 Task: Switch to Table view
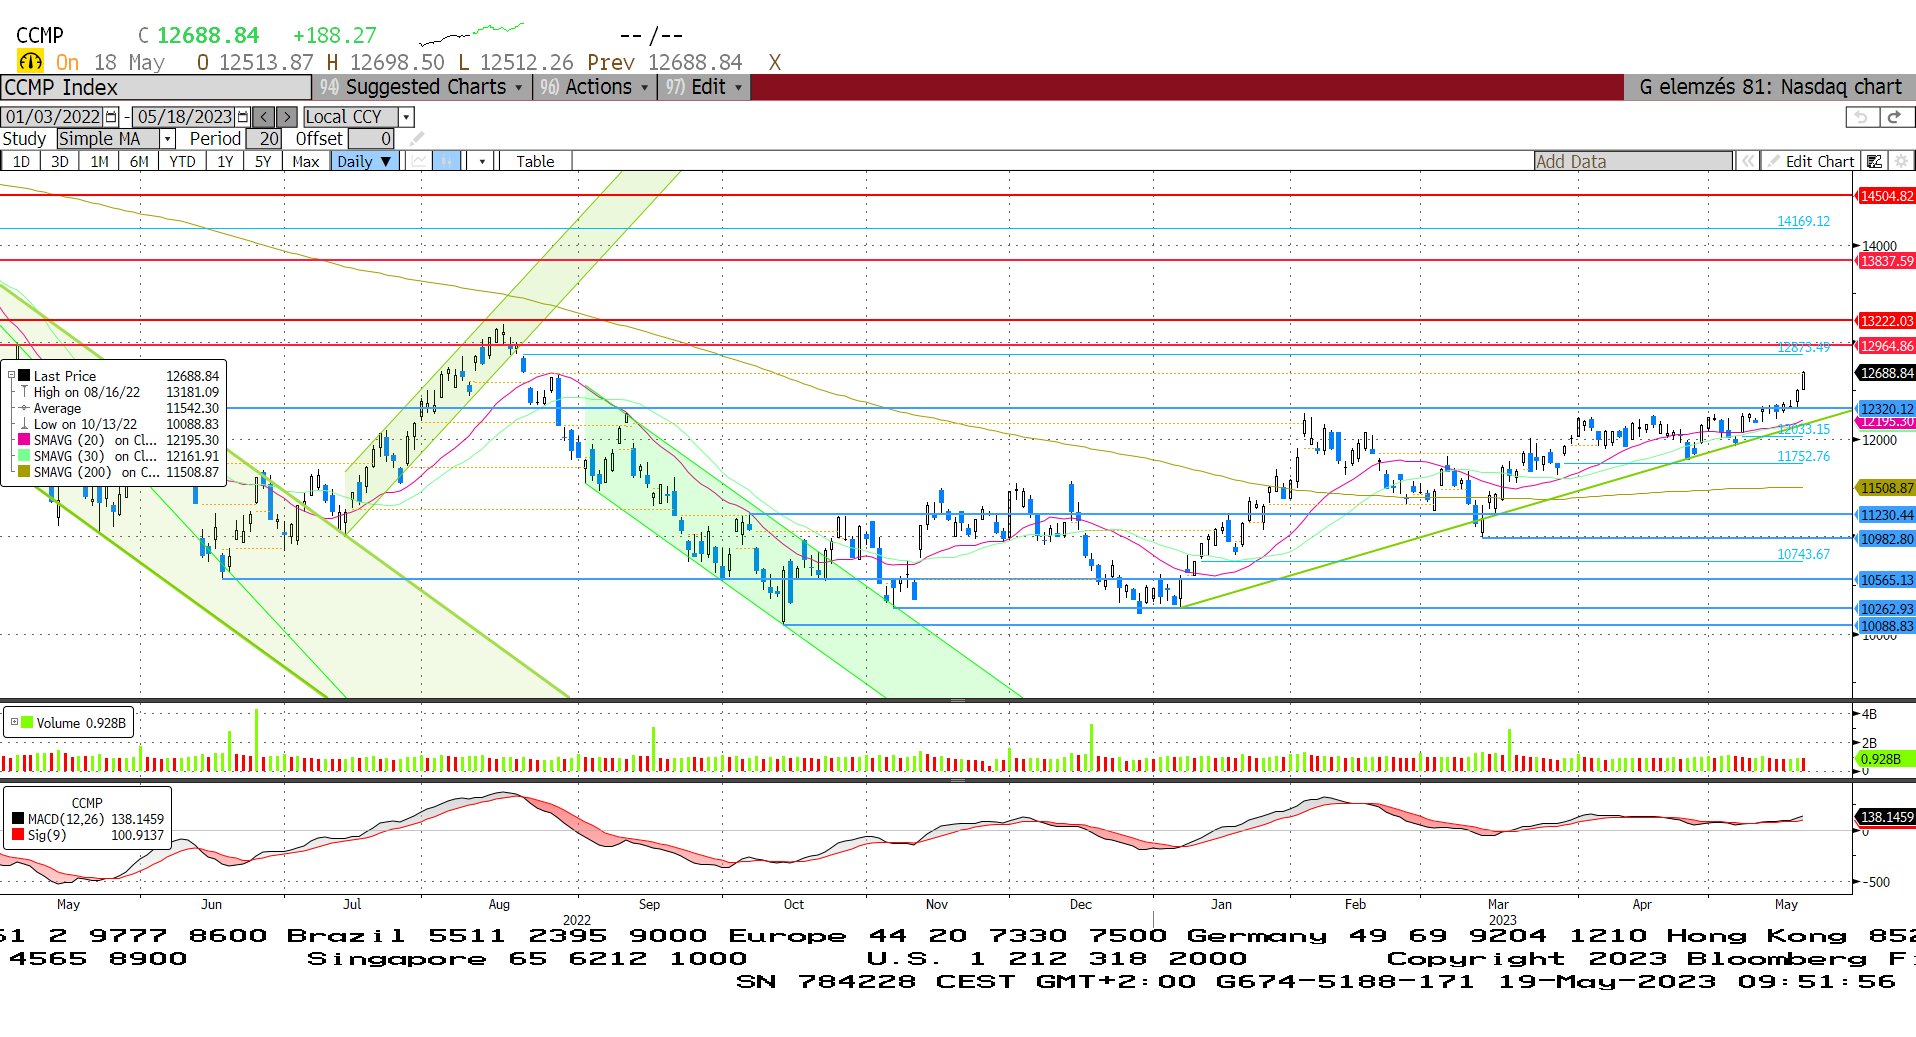click(535, 161)
